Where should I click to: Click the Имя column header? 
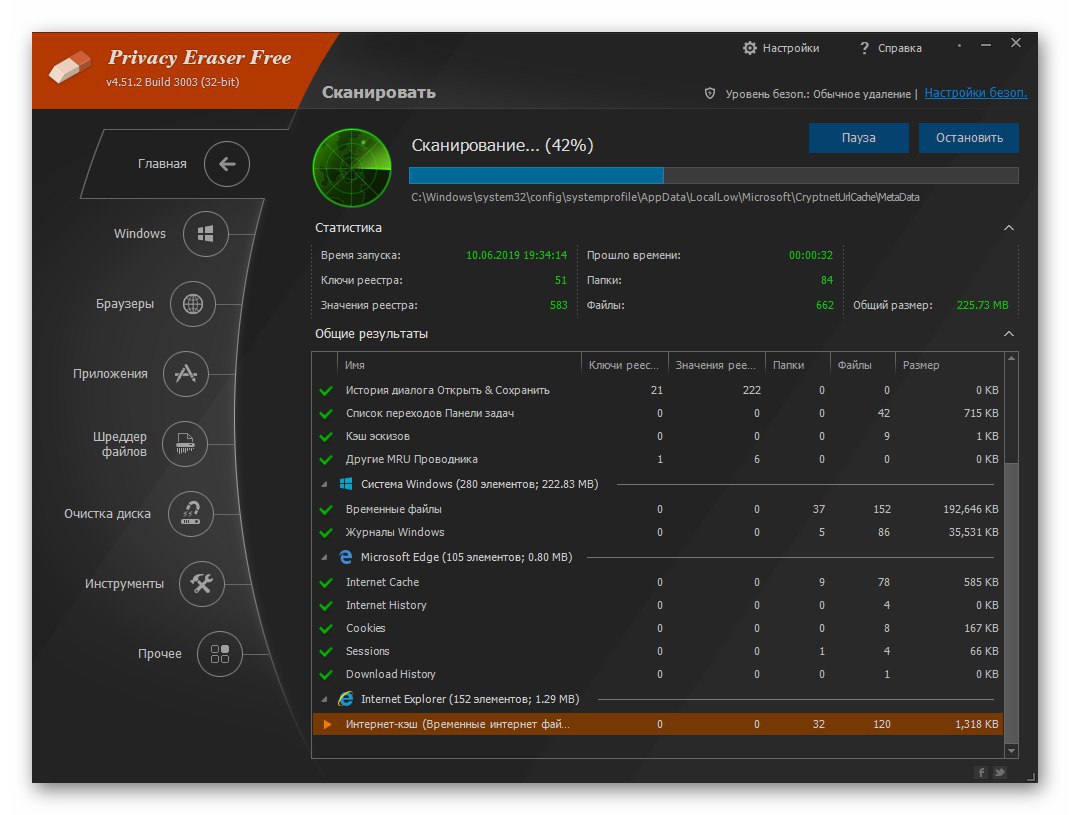459,365
